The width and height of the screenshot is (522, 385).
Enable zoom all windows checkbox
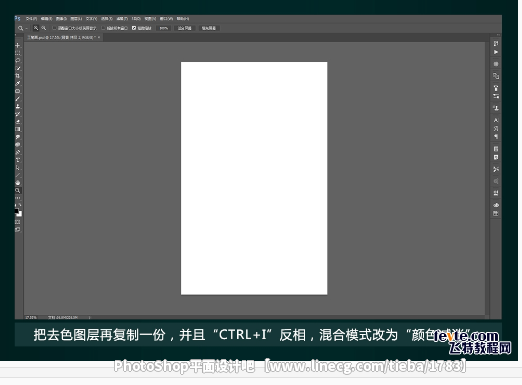pyautogui.click(x=103, y=28)
